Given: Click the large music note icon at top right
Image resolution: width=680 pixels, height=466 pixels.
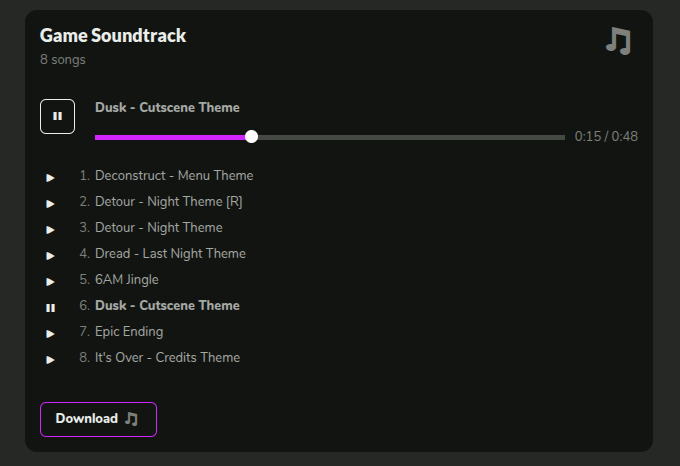Looking at the screenshot, I should click(618, 41).
